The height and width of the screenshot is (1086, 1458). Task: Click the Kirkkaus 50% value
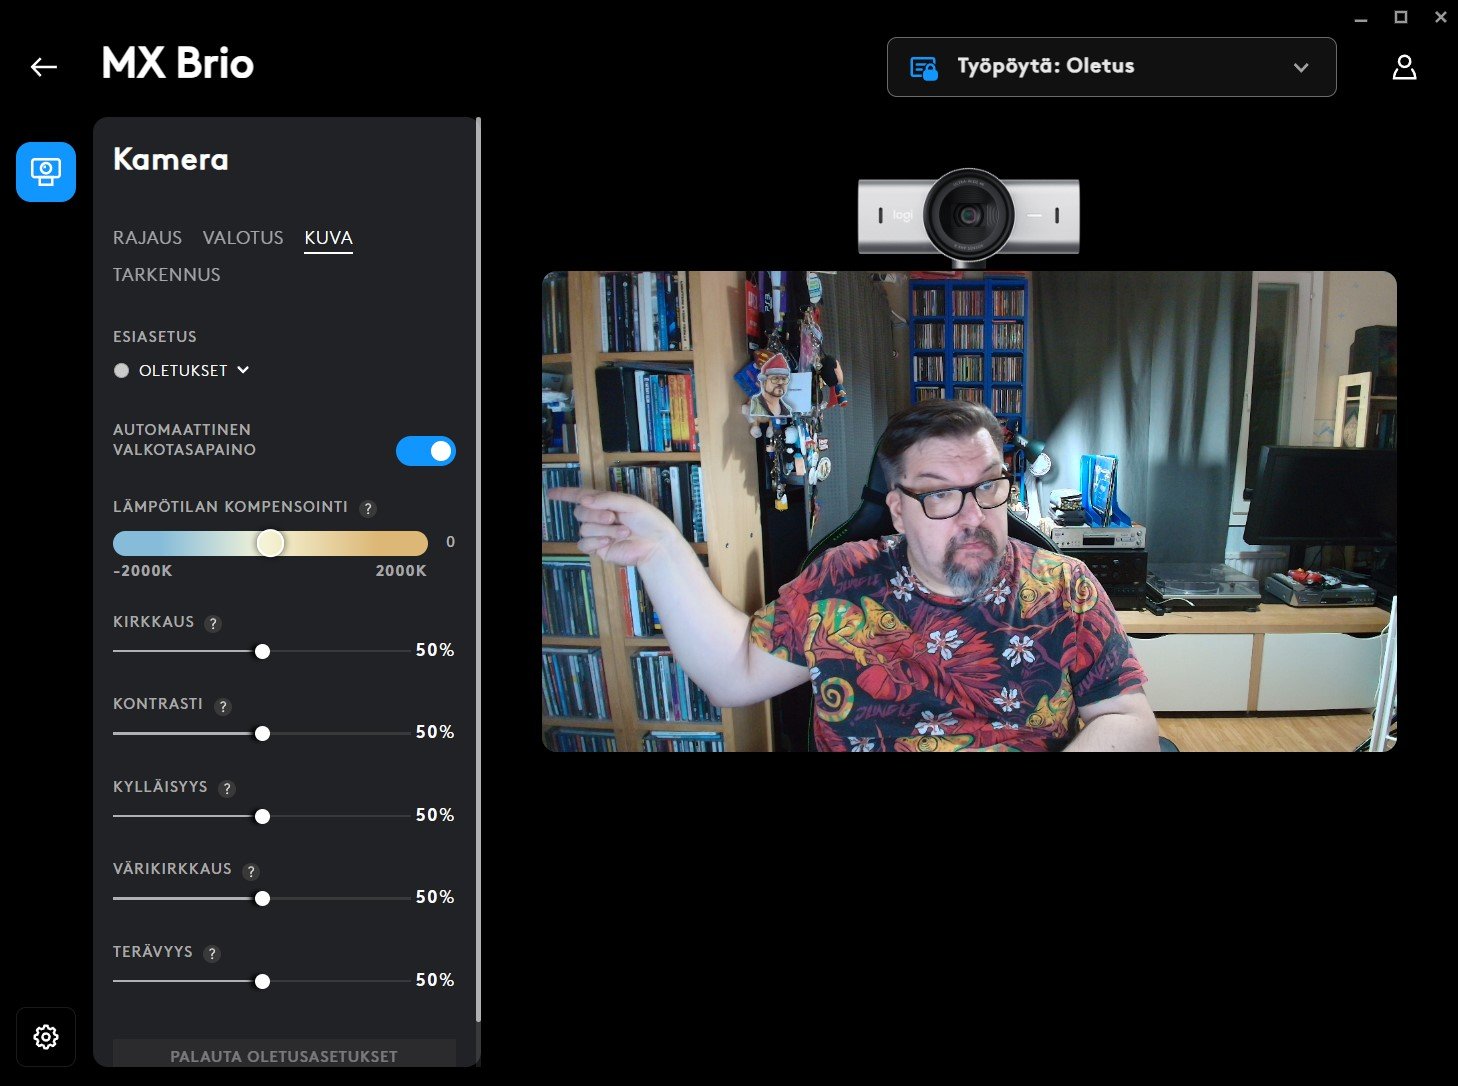[435, 650]
